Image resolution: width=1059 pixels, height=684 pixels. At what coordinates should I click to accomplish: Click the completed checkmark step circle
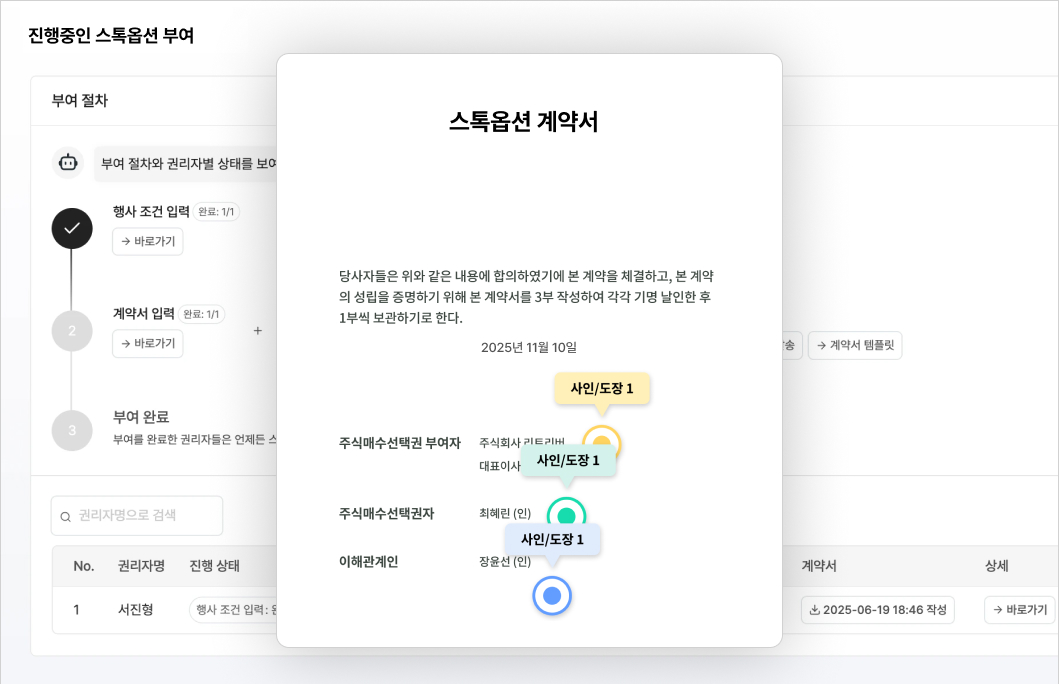pos(72,228)
